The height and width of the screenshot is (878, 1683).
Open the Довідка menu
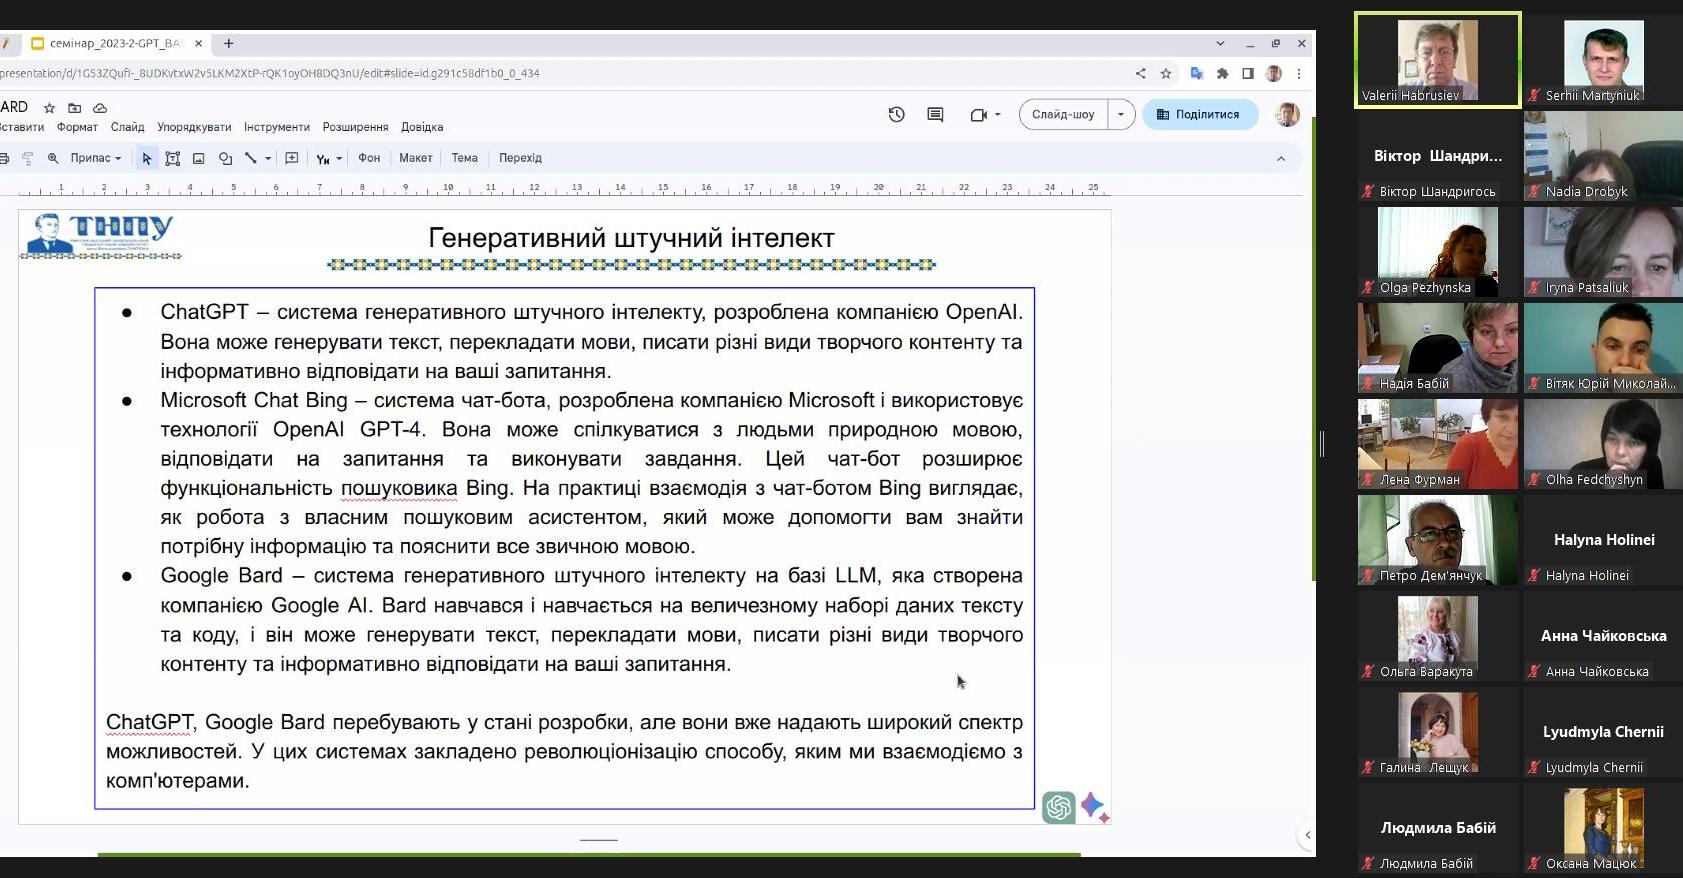(422, 127)
